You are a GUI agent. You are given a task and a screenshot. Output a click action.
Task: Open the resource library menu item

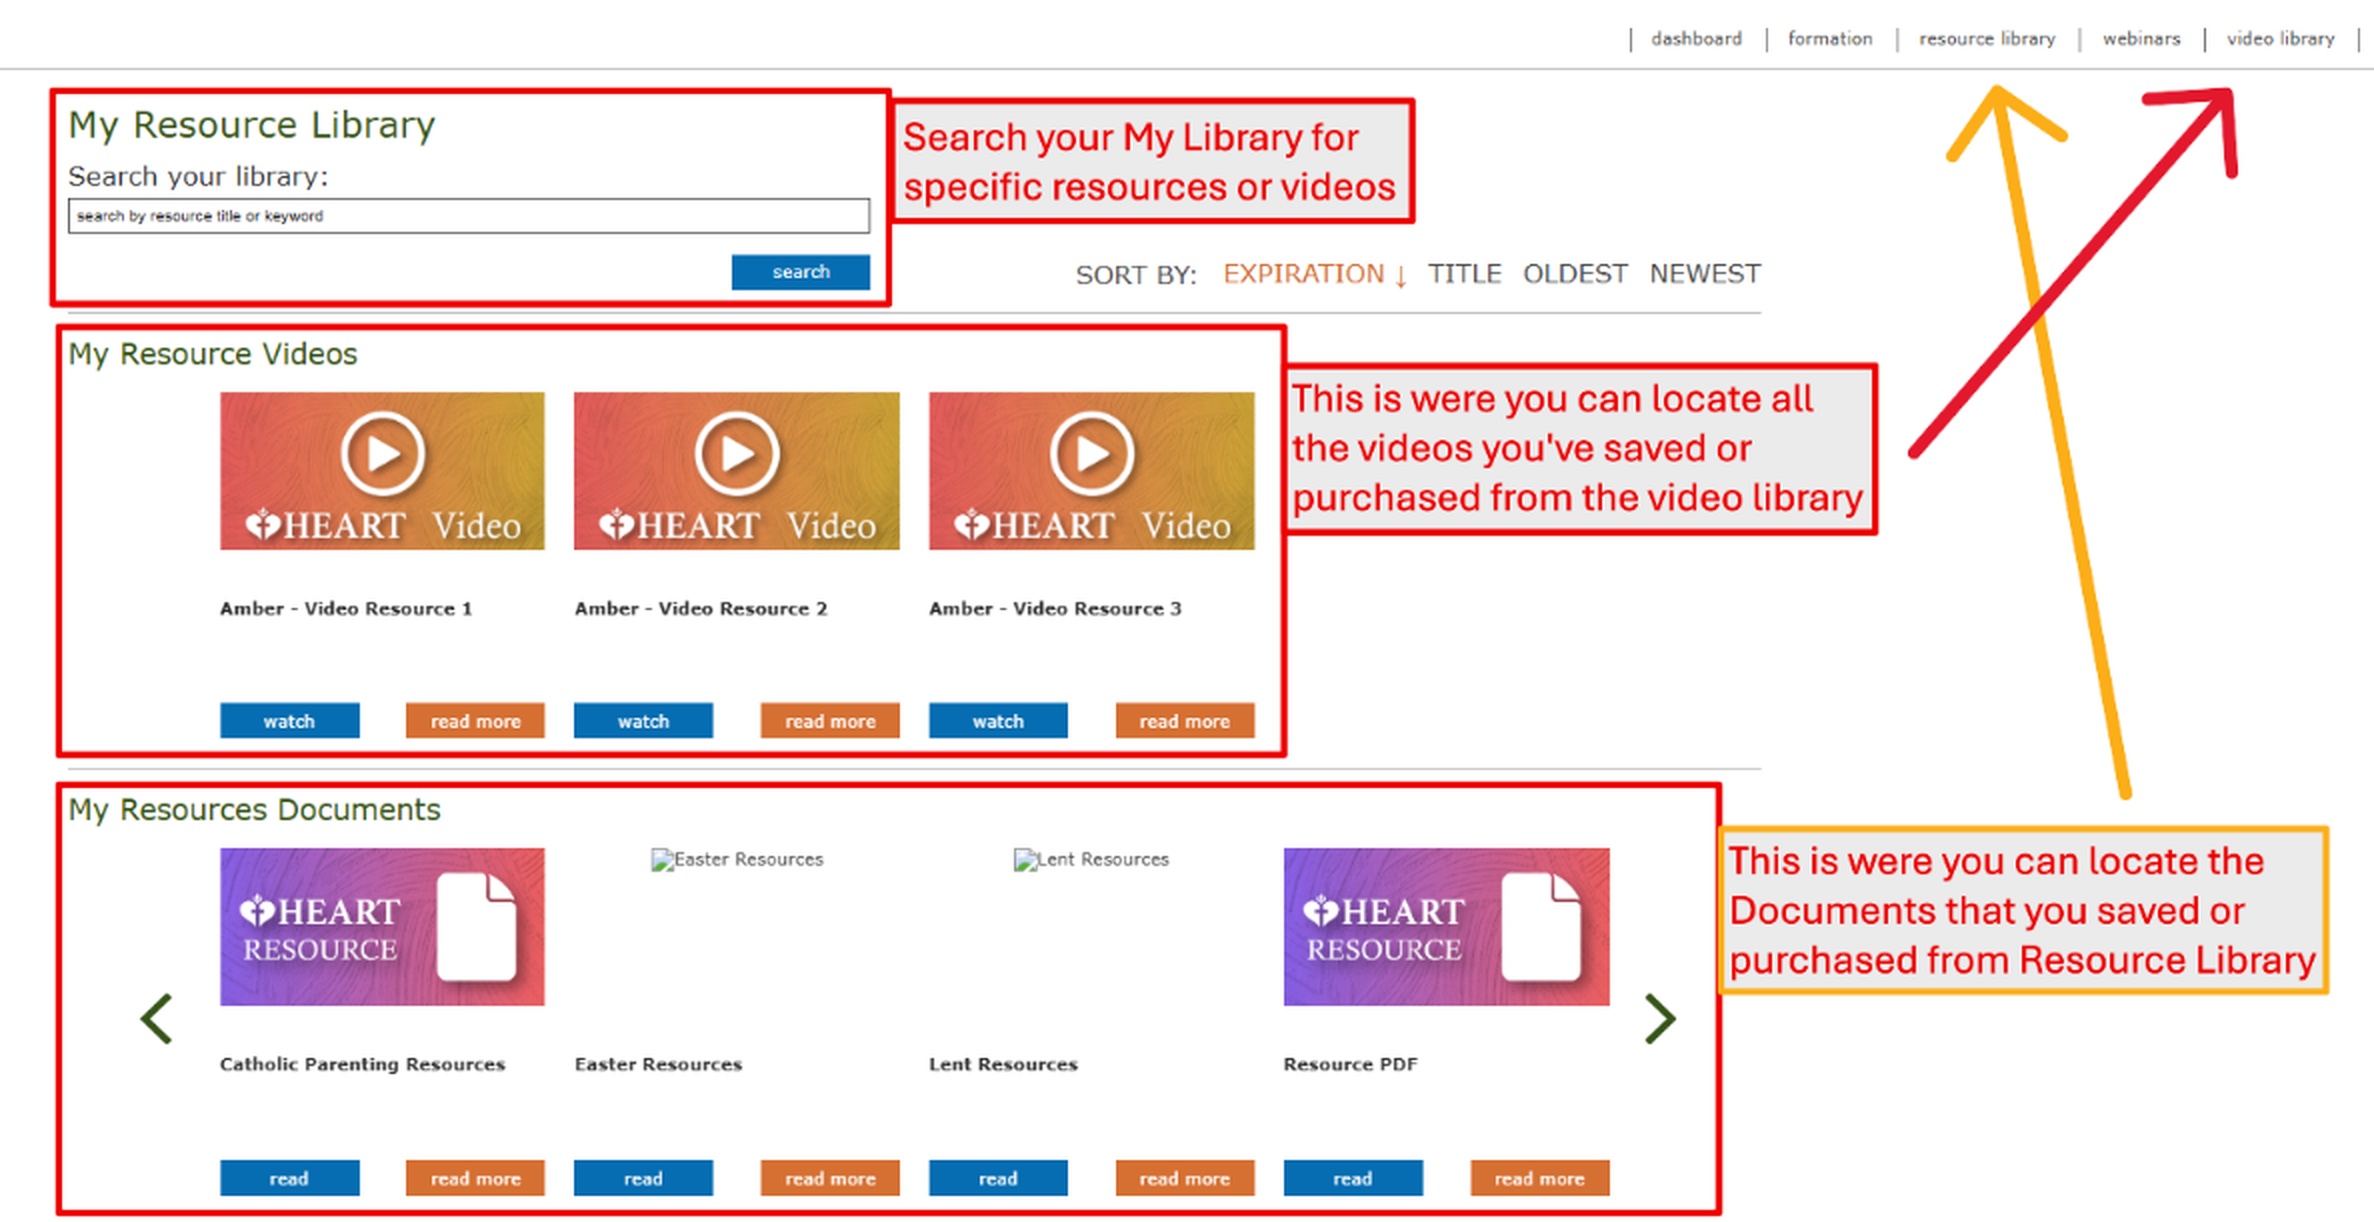coord(1986,39)
